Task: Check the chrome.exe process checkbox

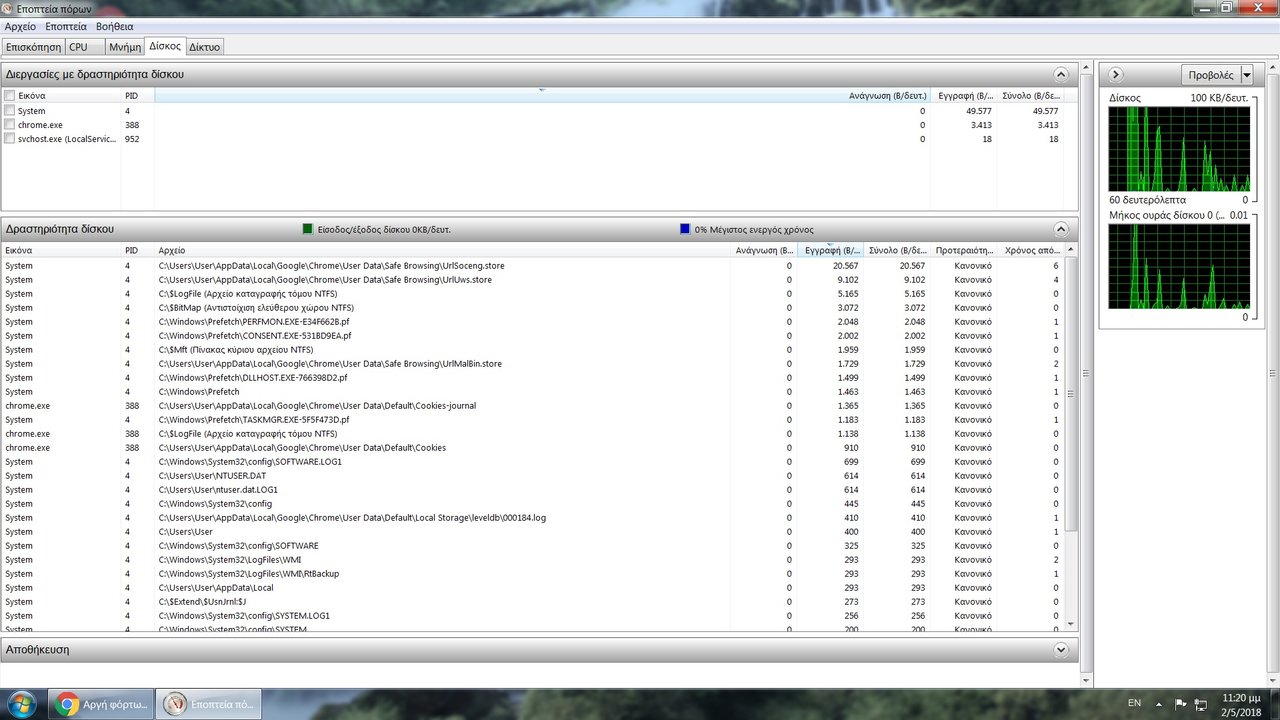Action: (x=10, y=125)
